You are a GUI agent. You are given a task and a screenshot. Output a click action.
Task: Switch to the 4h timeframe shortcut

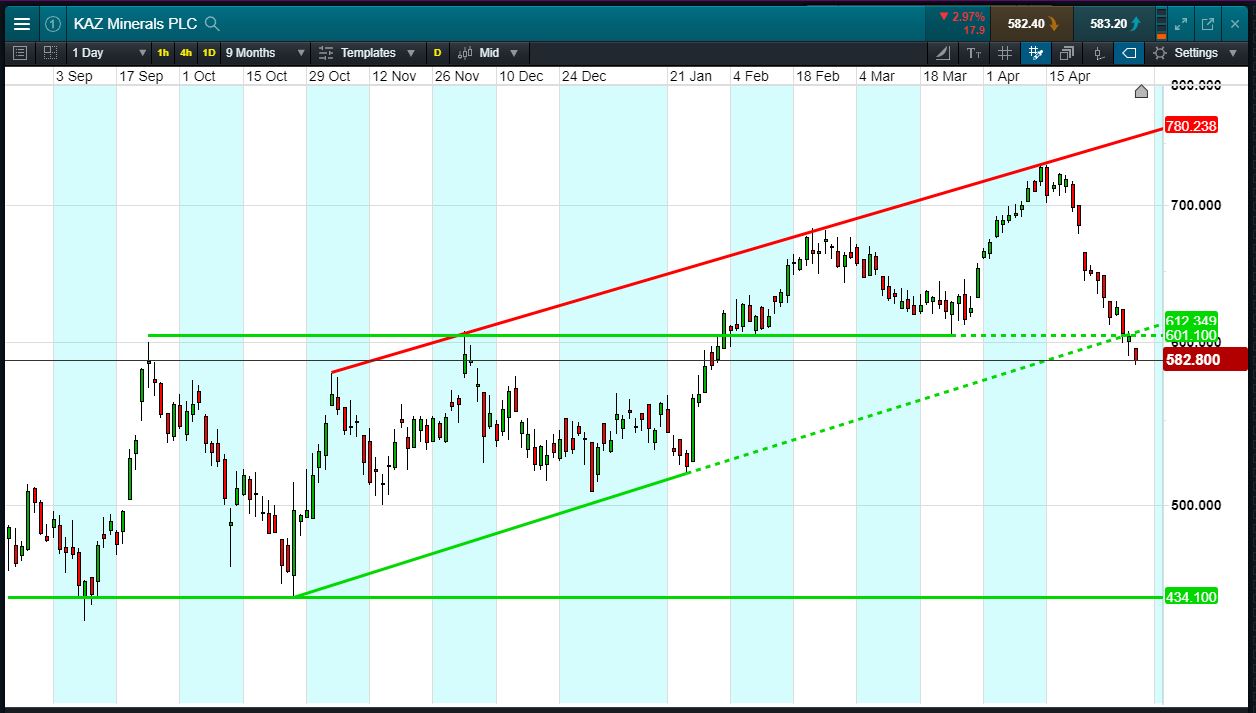tap(186, 53)
